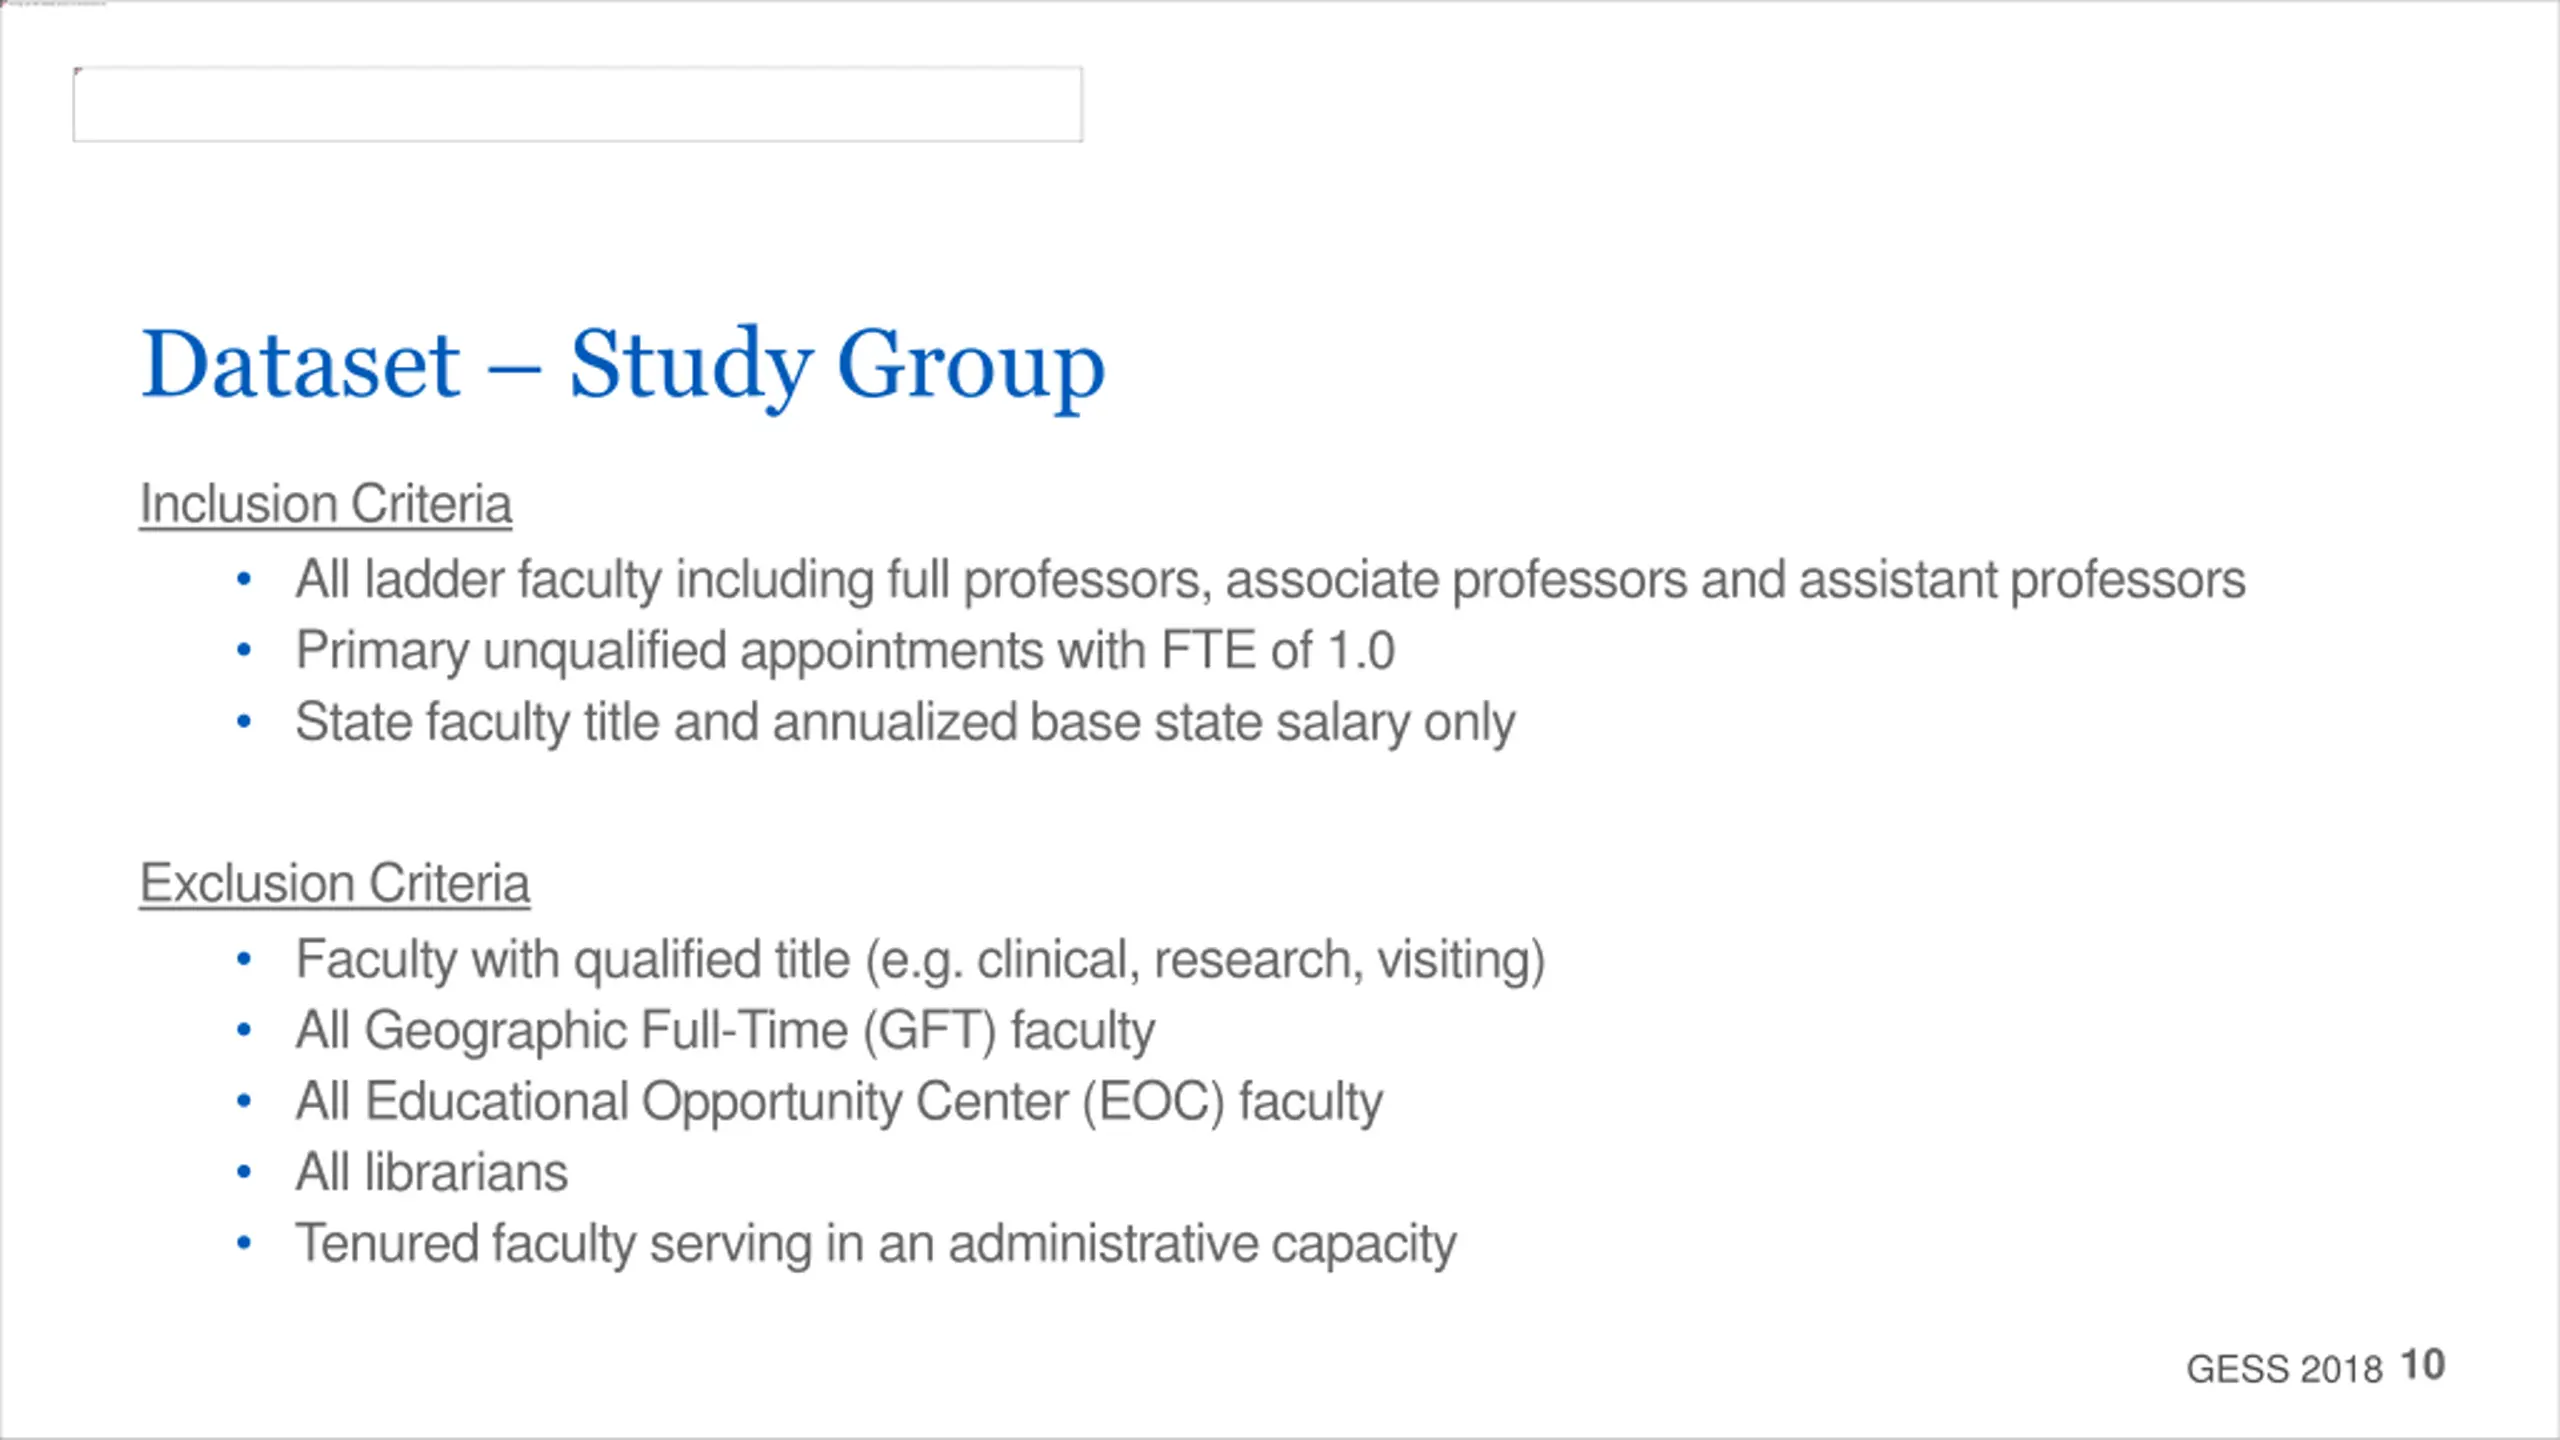The width and height of the screenshot is (2560, 1440).
Task: Click the 'Tenured faculty serving' bullet text
Action: [x=876, y=1244]
